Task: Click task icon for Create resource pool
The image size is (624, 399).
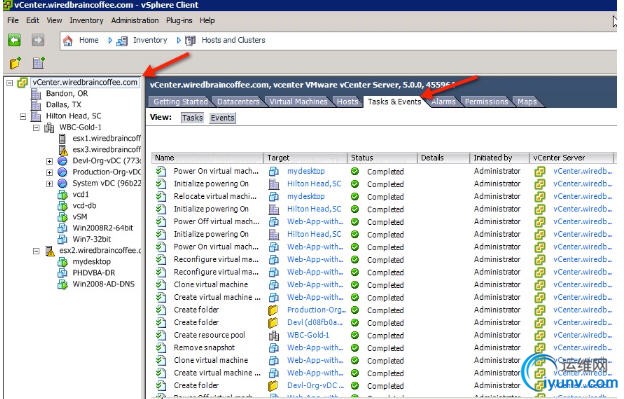Action: (161, 335)
